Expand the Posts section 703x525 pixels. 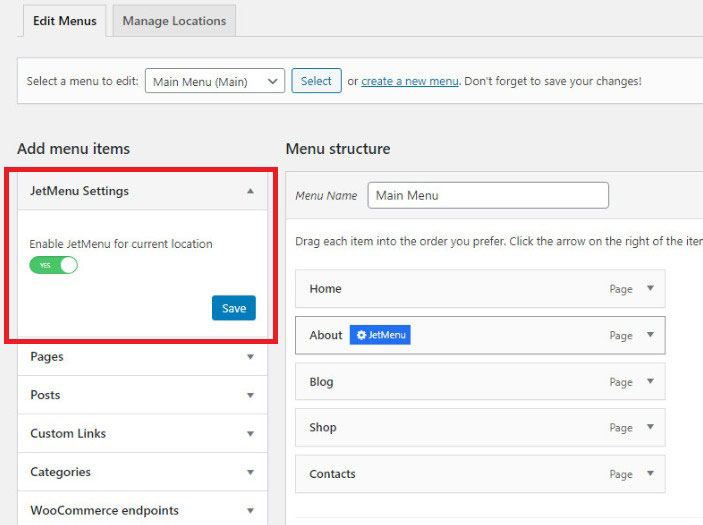click(250, 395)
